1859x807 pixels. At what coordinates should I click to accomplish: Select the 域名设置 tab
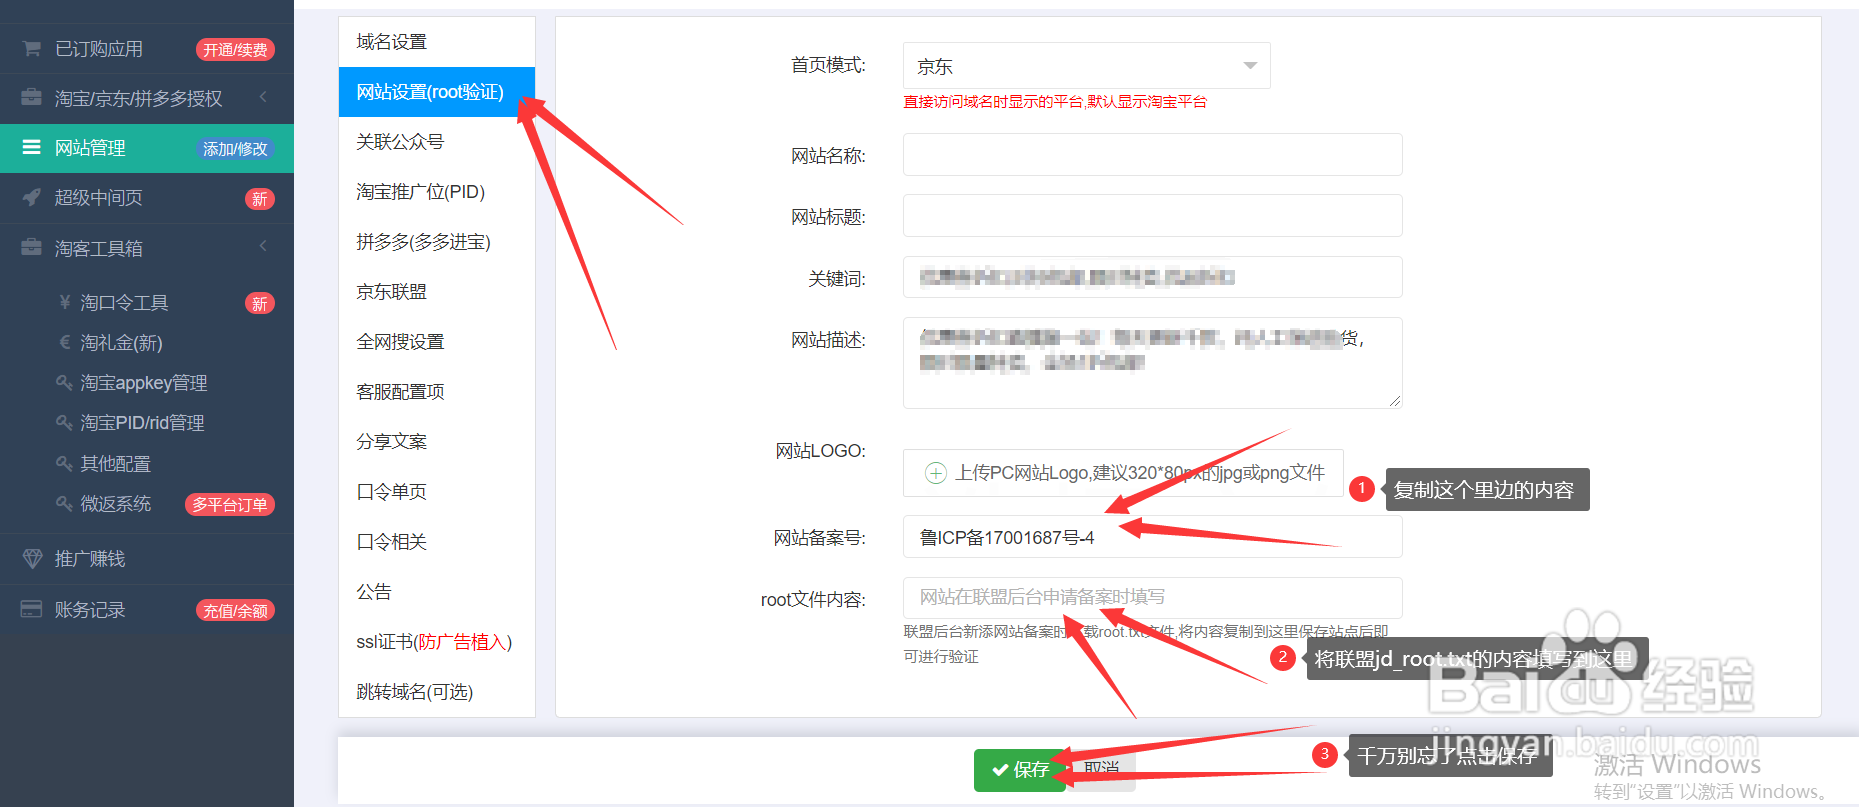click(x=437, y=42)
